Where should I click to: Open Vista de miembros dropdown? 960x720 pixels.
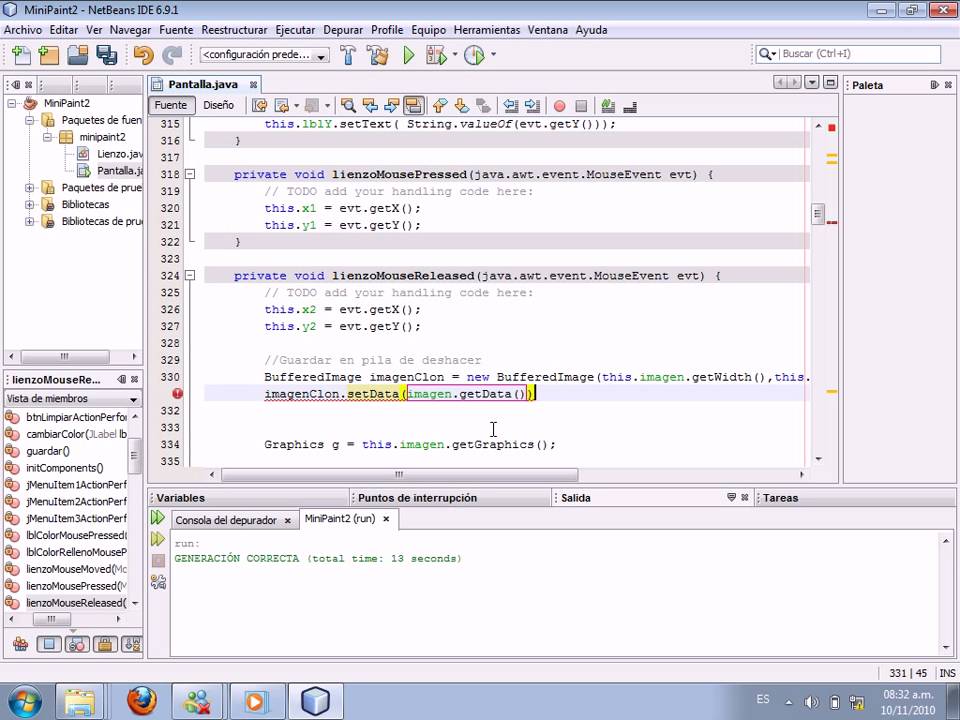[x=72, y=399]
